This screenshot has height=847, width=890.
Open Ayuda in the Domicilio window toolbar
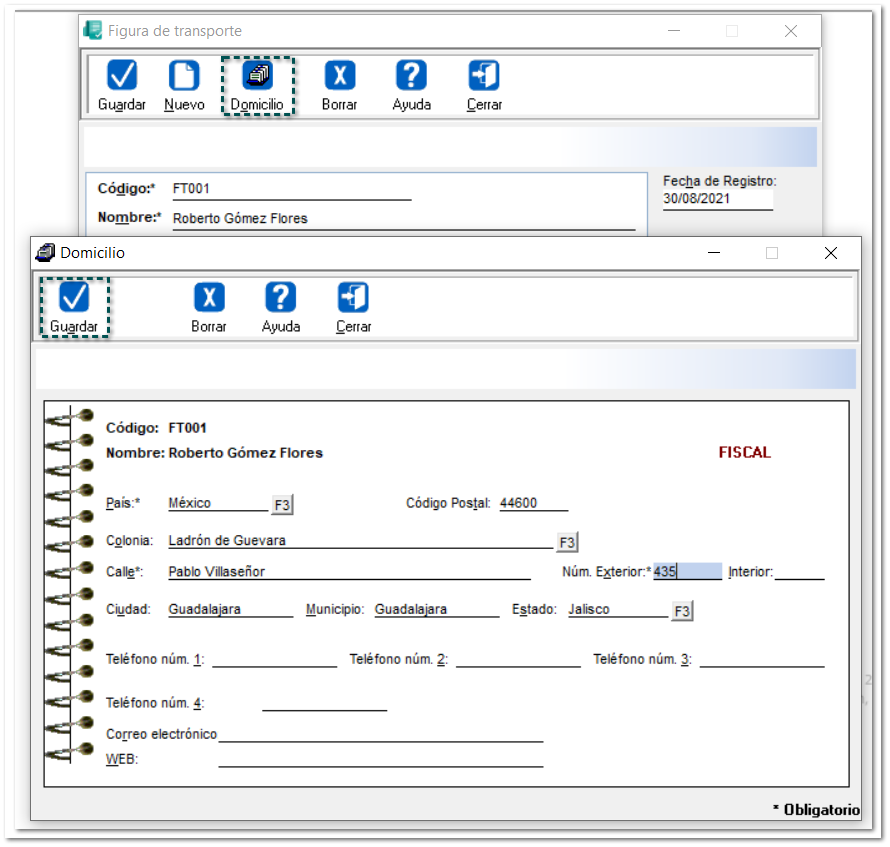pyautogui.click(x=280, y=307)
